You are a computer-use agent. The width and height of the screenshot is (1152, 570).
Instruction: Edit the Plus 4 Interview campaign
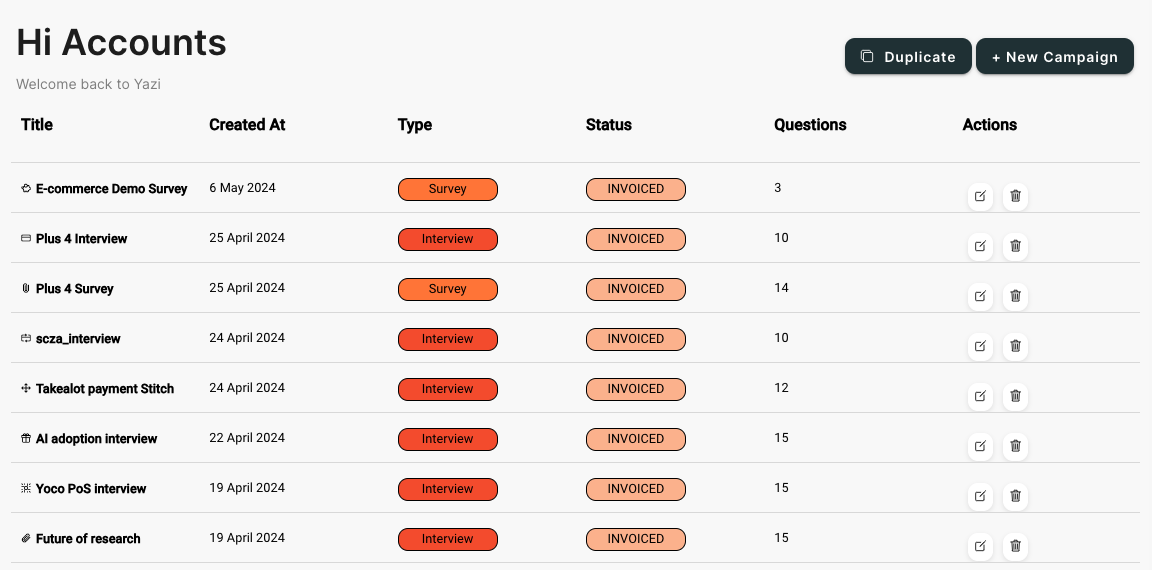click(980, 246)
